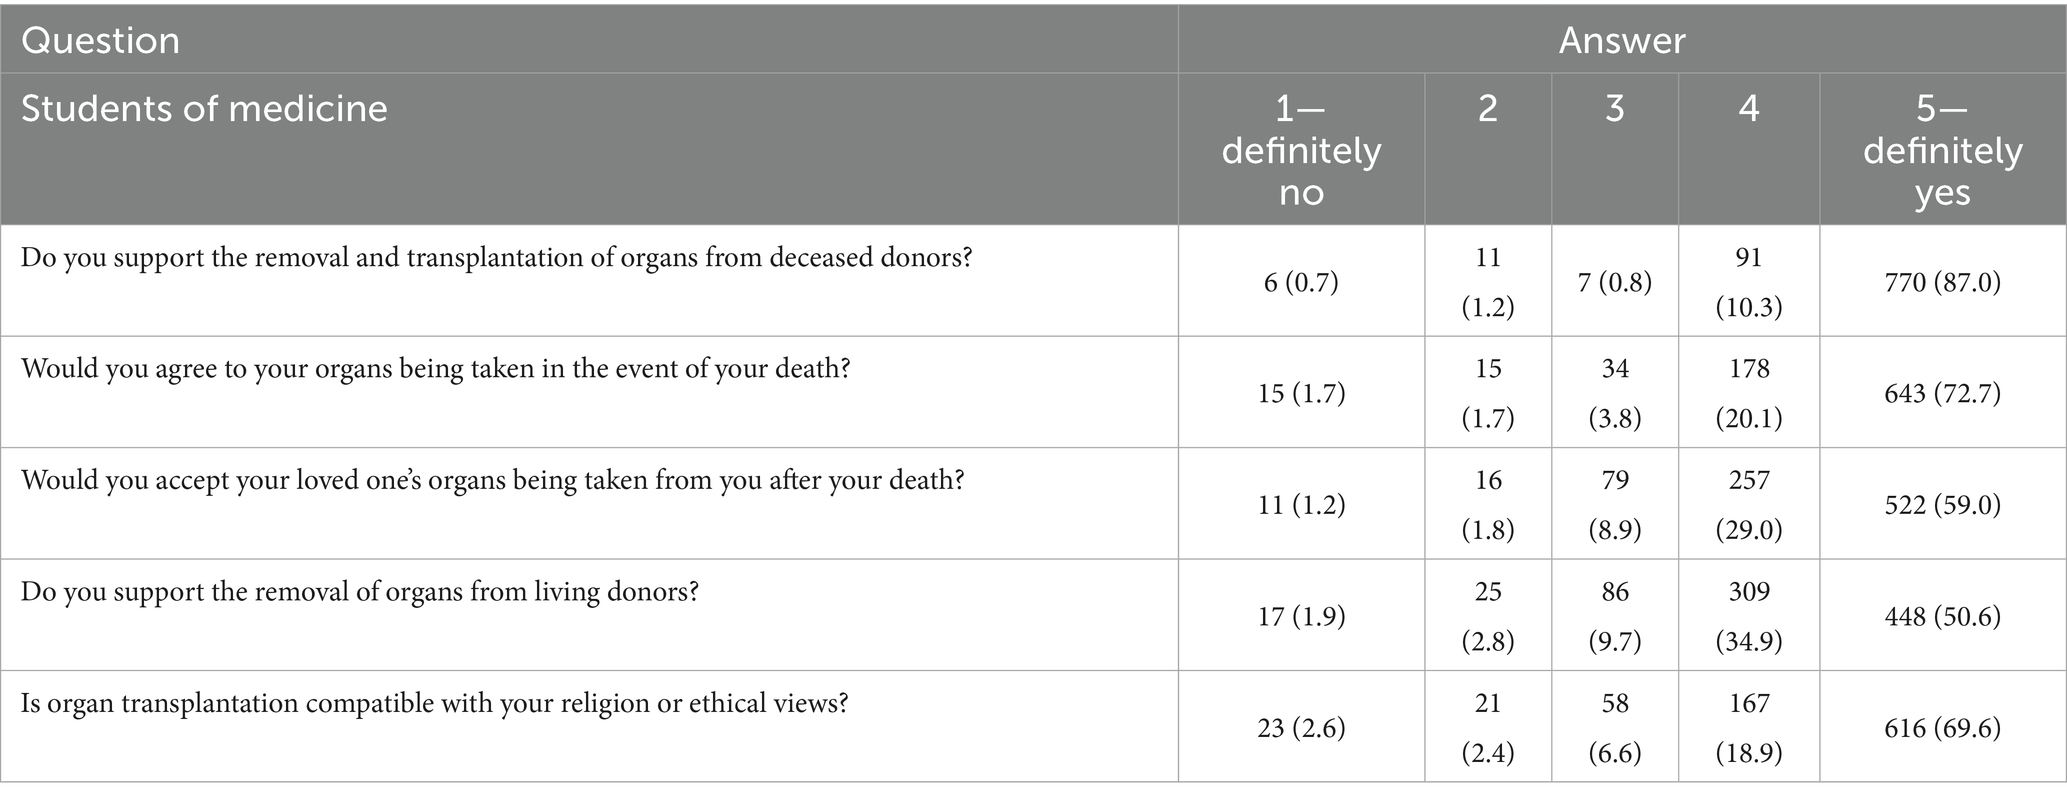Image resolution: width=2067 pixels, height=800 pixels.
Task: Click the 'Question' column header
Action: [100, 41]
